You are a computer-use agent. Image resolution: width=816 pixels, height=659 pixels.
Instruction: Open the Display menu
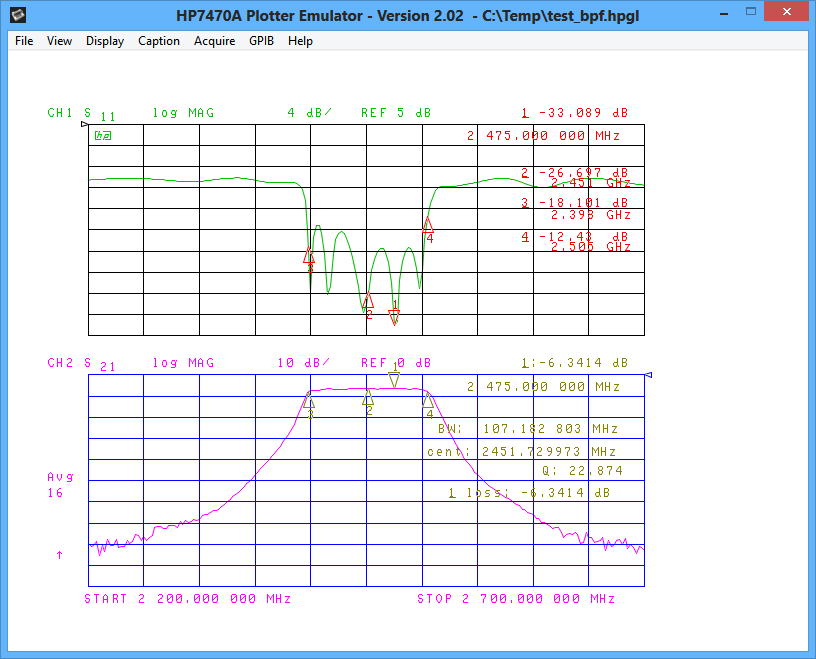click(105, 41)
